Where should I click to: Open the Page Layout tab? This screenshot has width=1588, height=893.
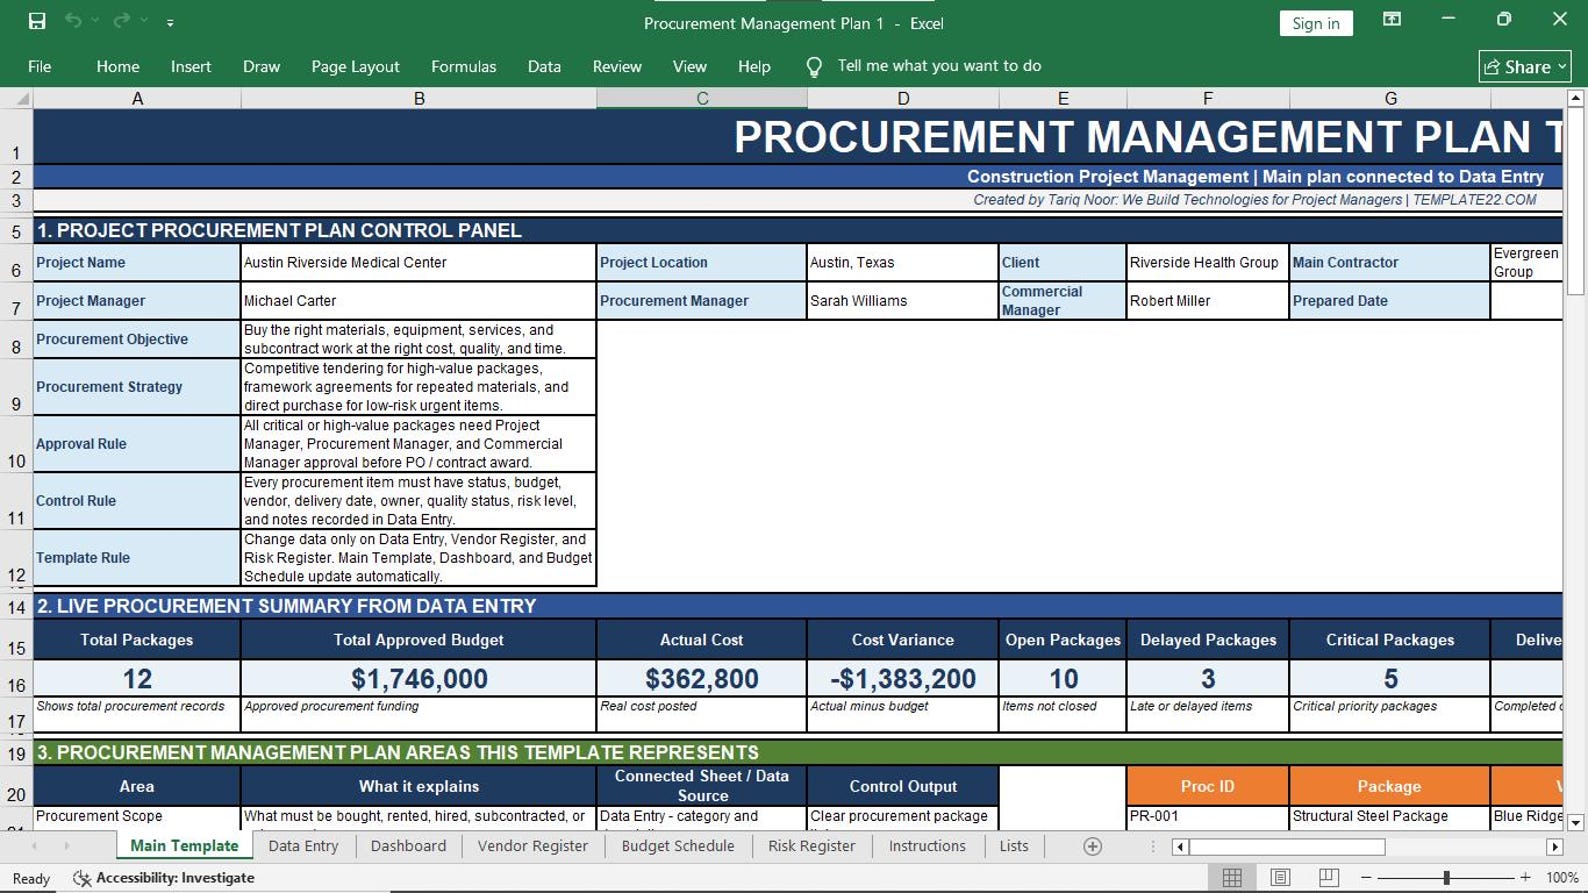click(x=355, y=66)
